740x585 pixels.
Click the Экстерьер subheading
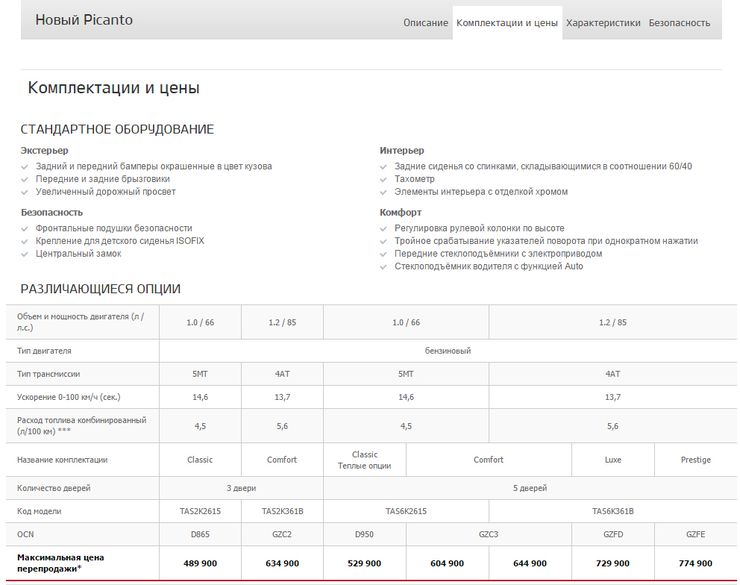click(x=44, y=150)
